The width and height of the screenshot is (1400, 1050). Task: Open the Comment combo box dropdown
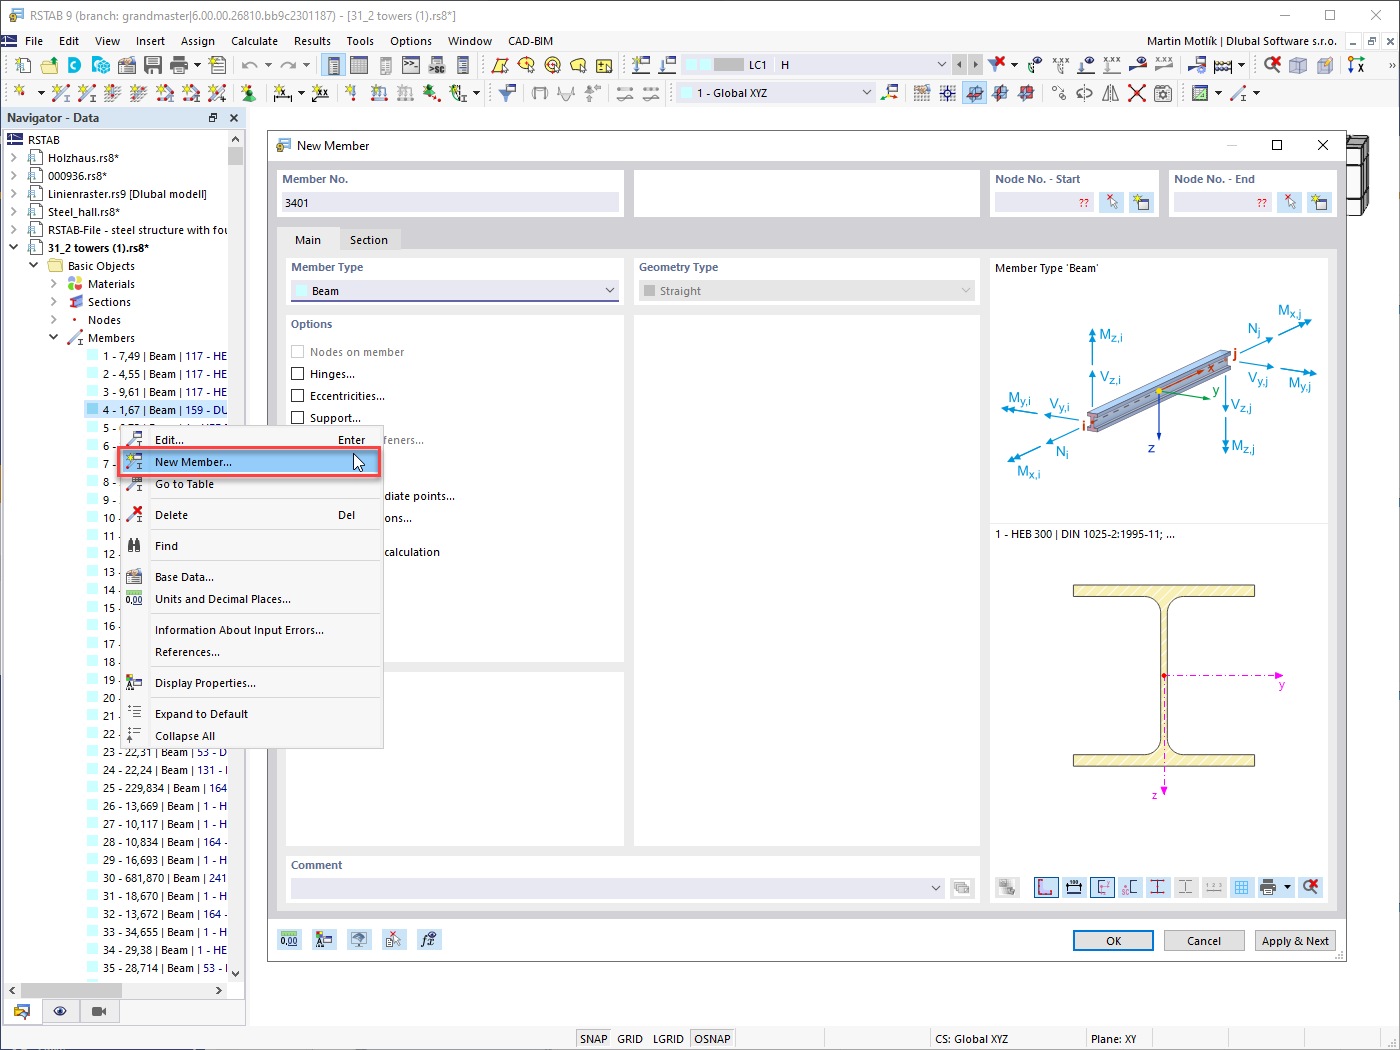point(618,888)
